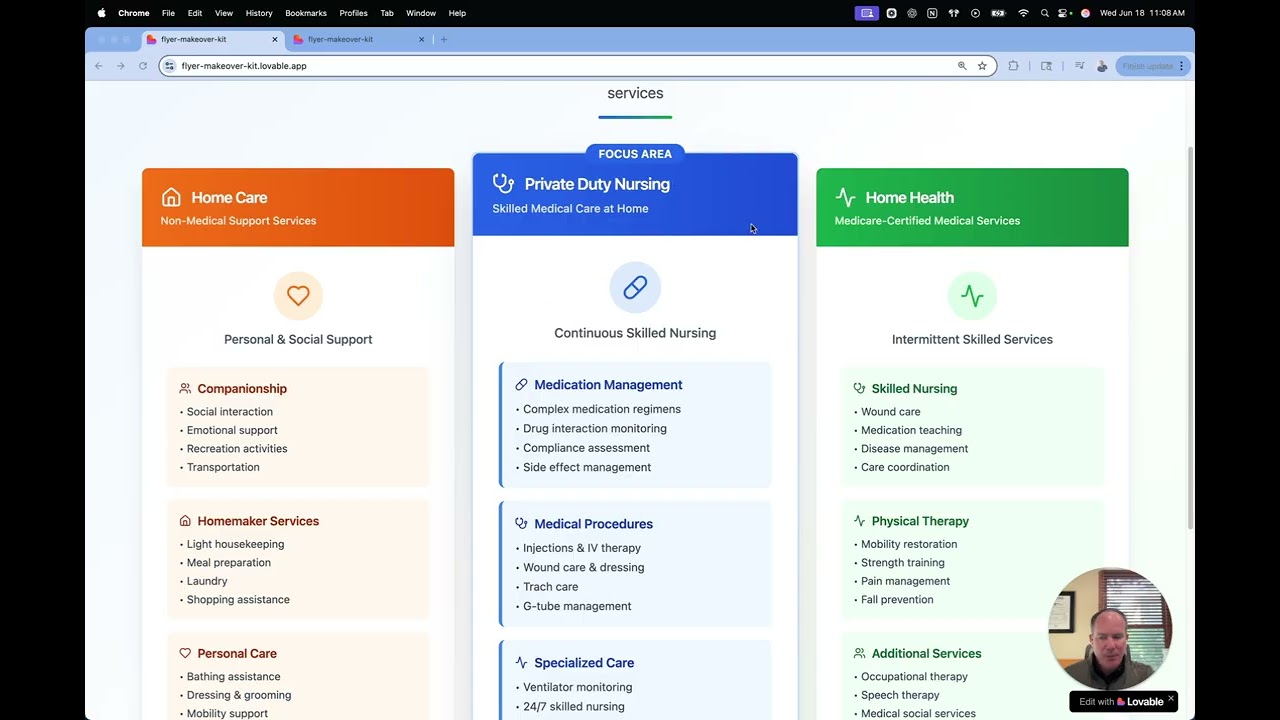Go forward with the browser forward arrow
The width and height of the screenshot is (1280, 720).
tap(120, 66)
